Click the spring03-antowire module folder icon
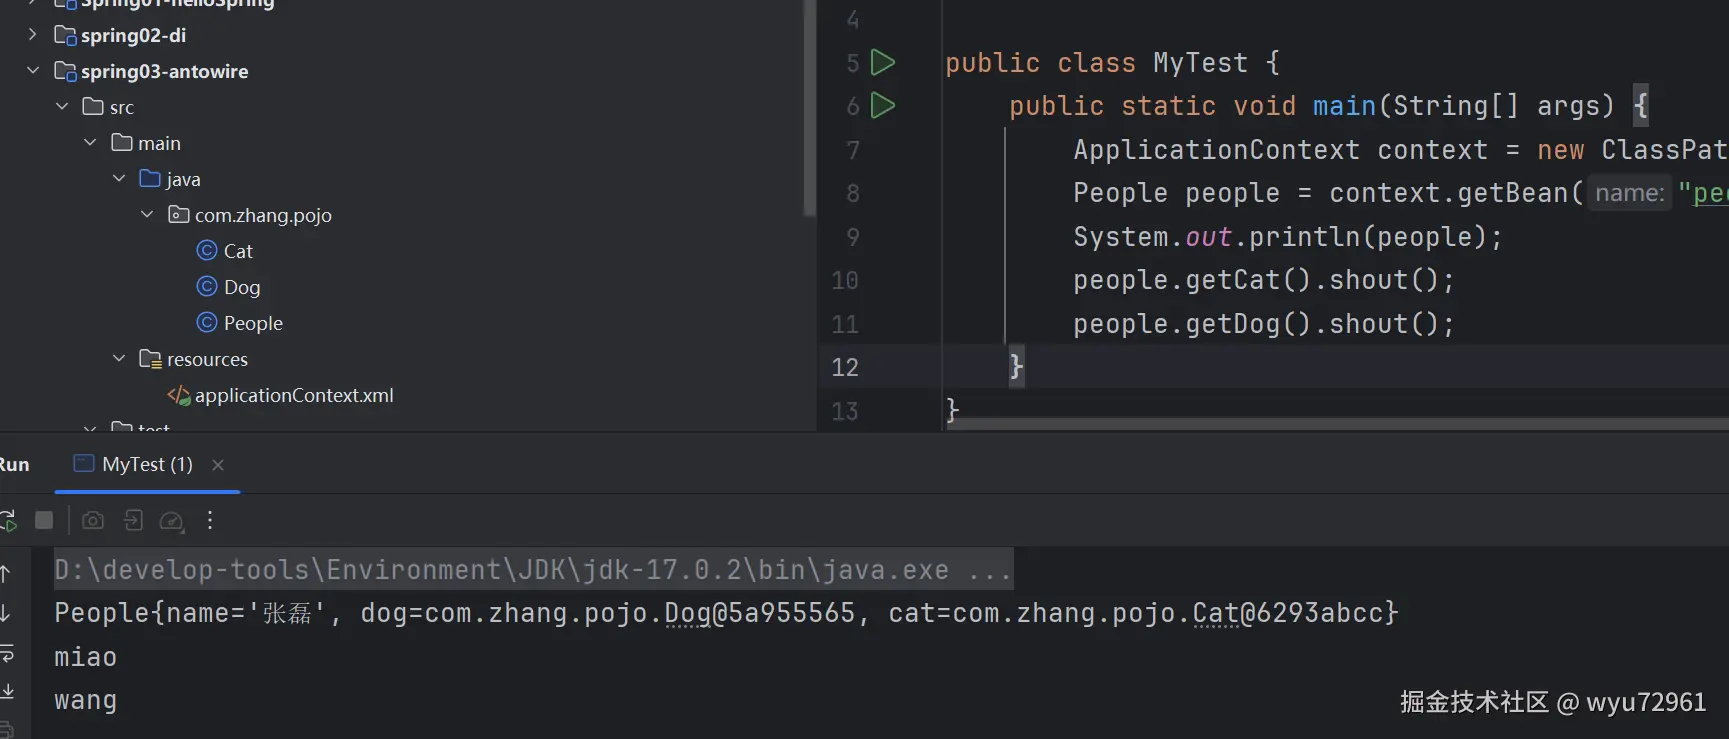 pyautogui.click(x=65, y=71)
